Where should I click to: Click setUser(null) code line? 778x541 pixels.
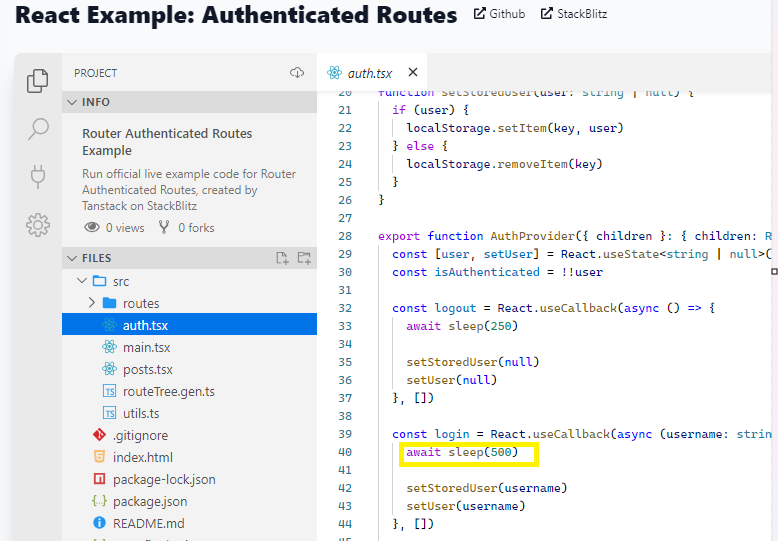[x=452, y=380]
